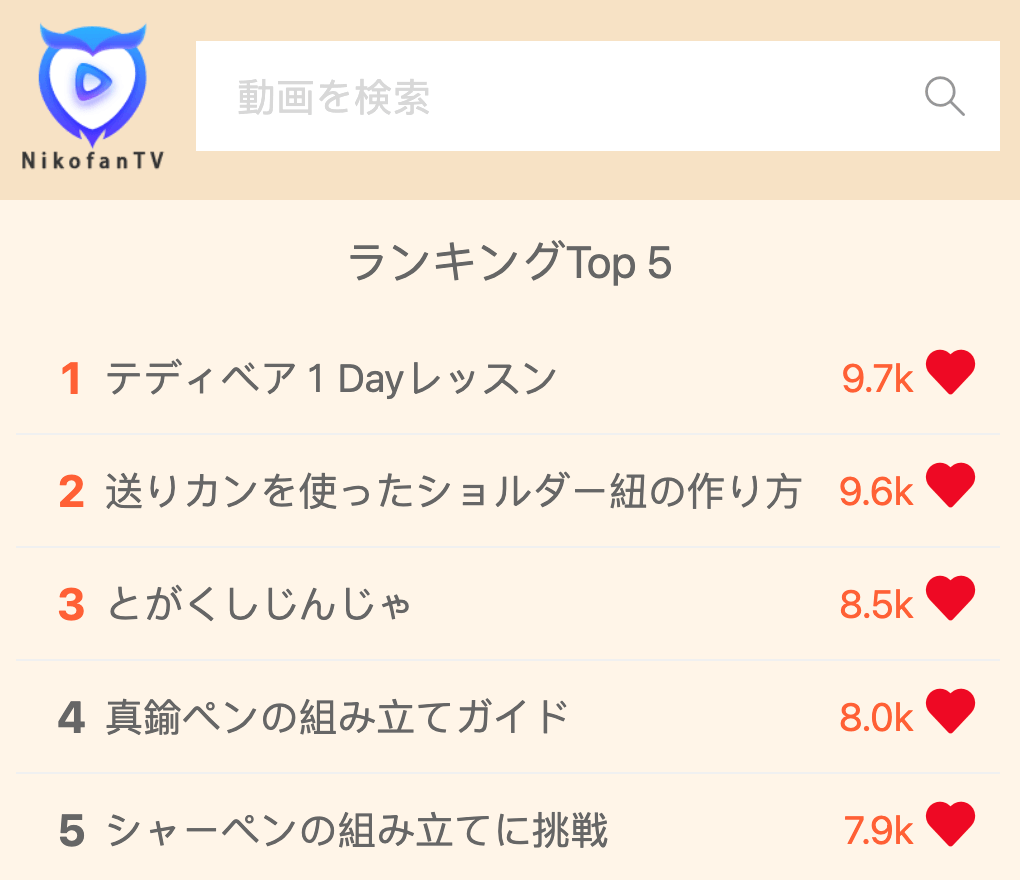Focus the 動画を検索 search field

pos(597,96)
